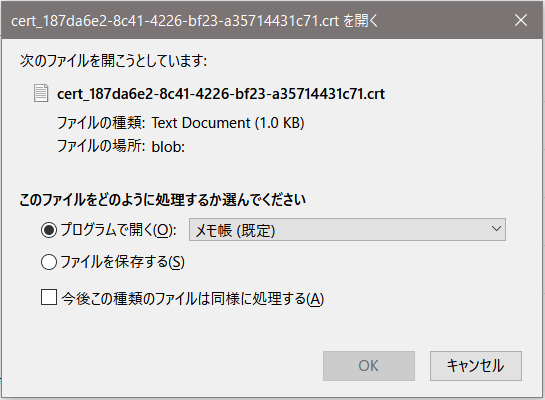The height and width of the screenshot is (400, 545).
Task: Click the dialog title bar text
Action: pos(194,21)
